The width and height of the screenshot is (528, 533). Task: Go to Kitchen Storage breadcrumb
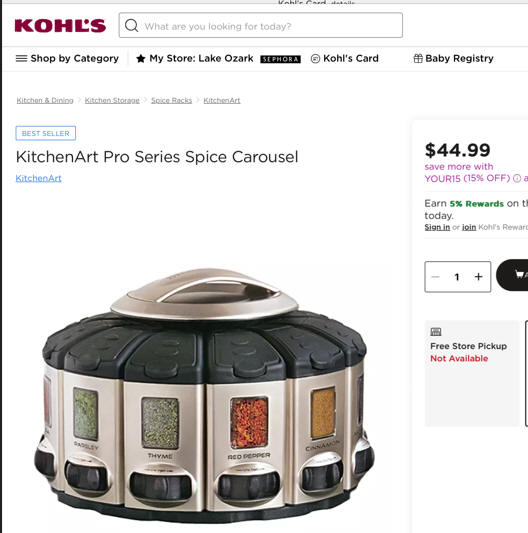(x=112, y=100)
